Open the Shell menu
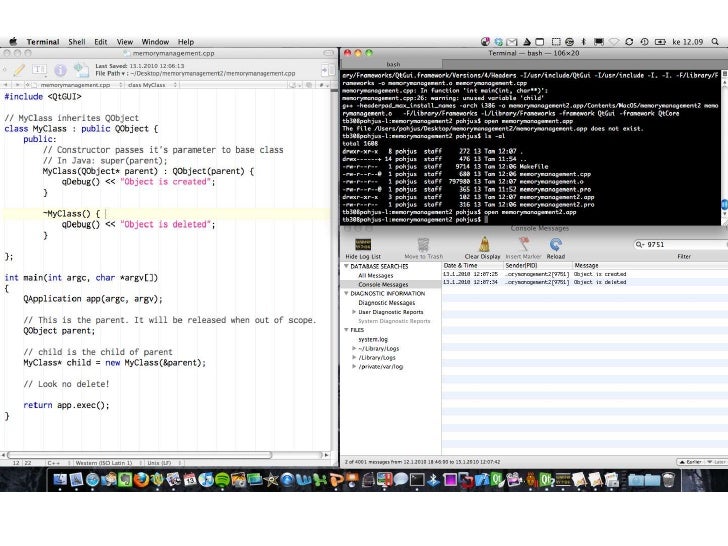This screenshot has height=546, width=728. [x=76, y=42]
